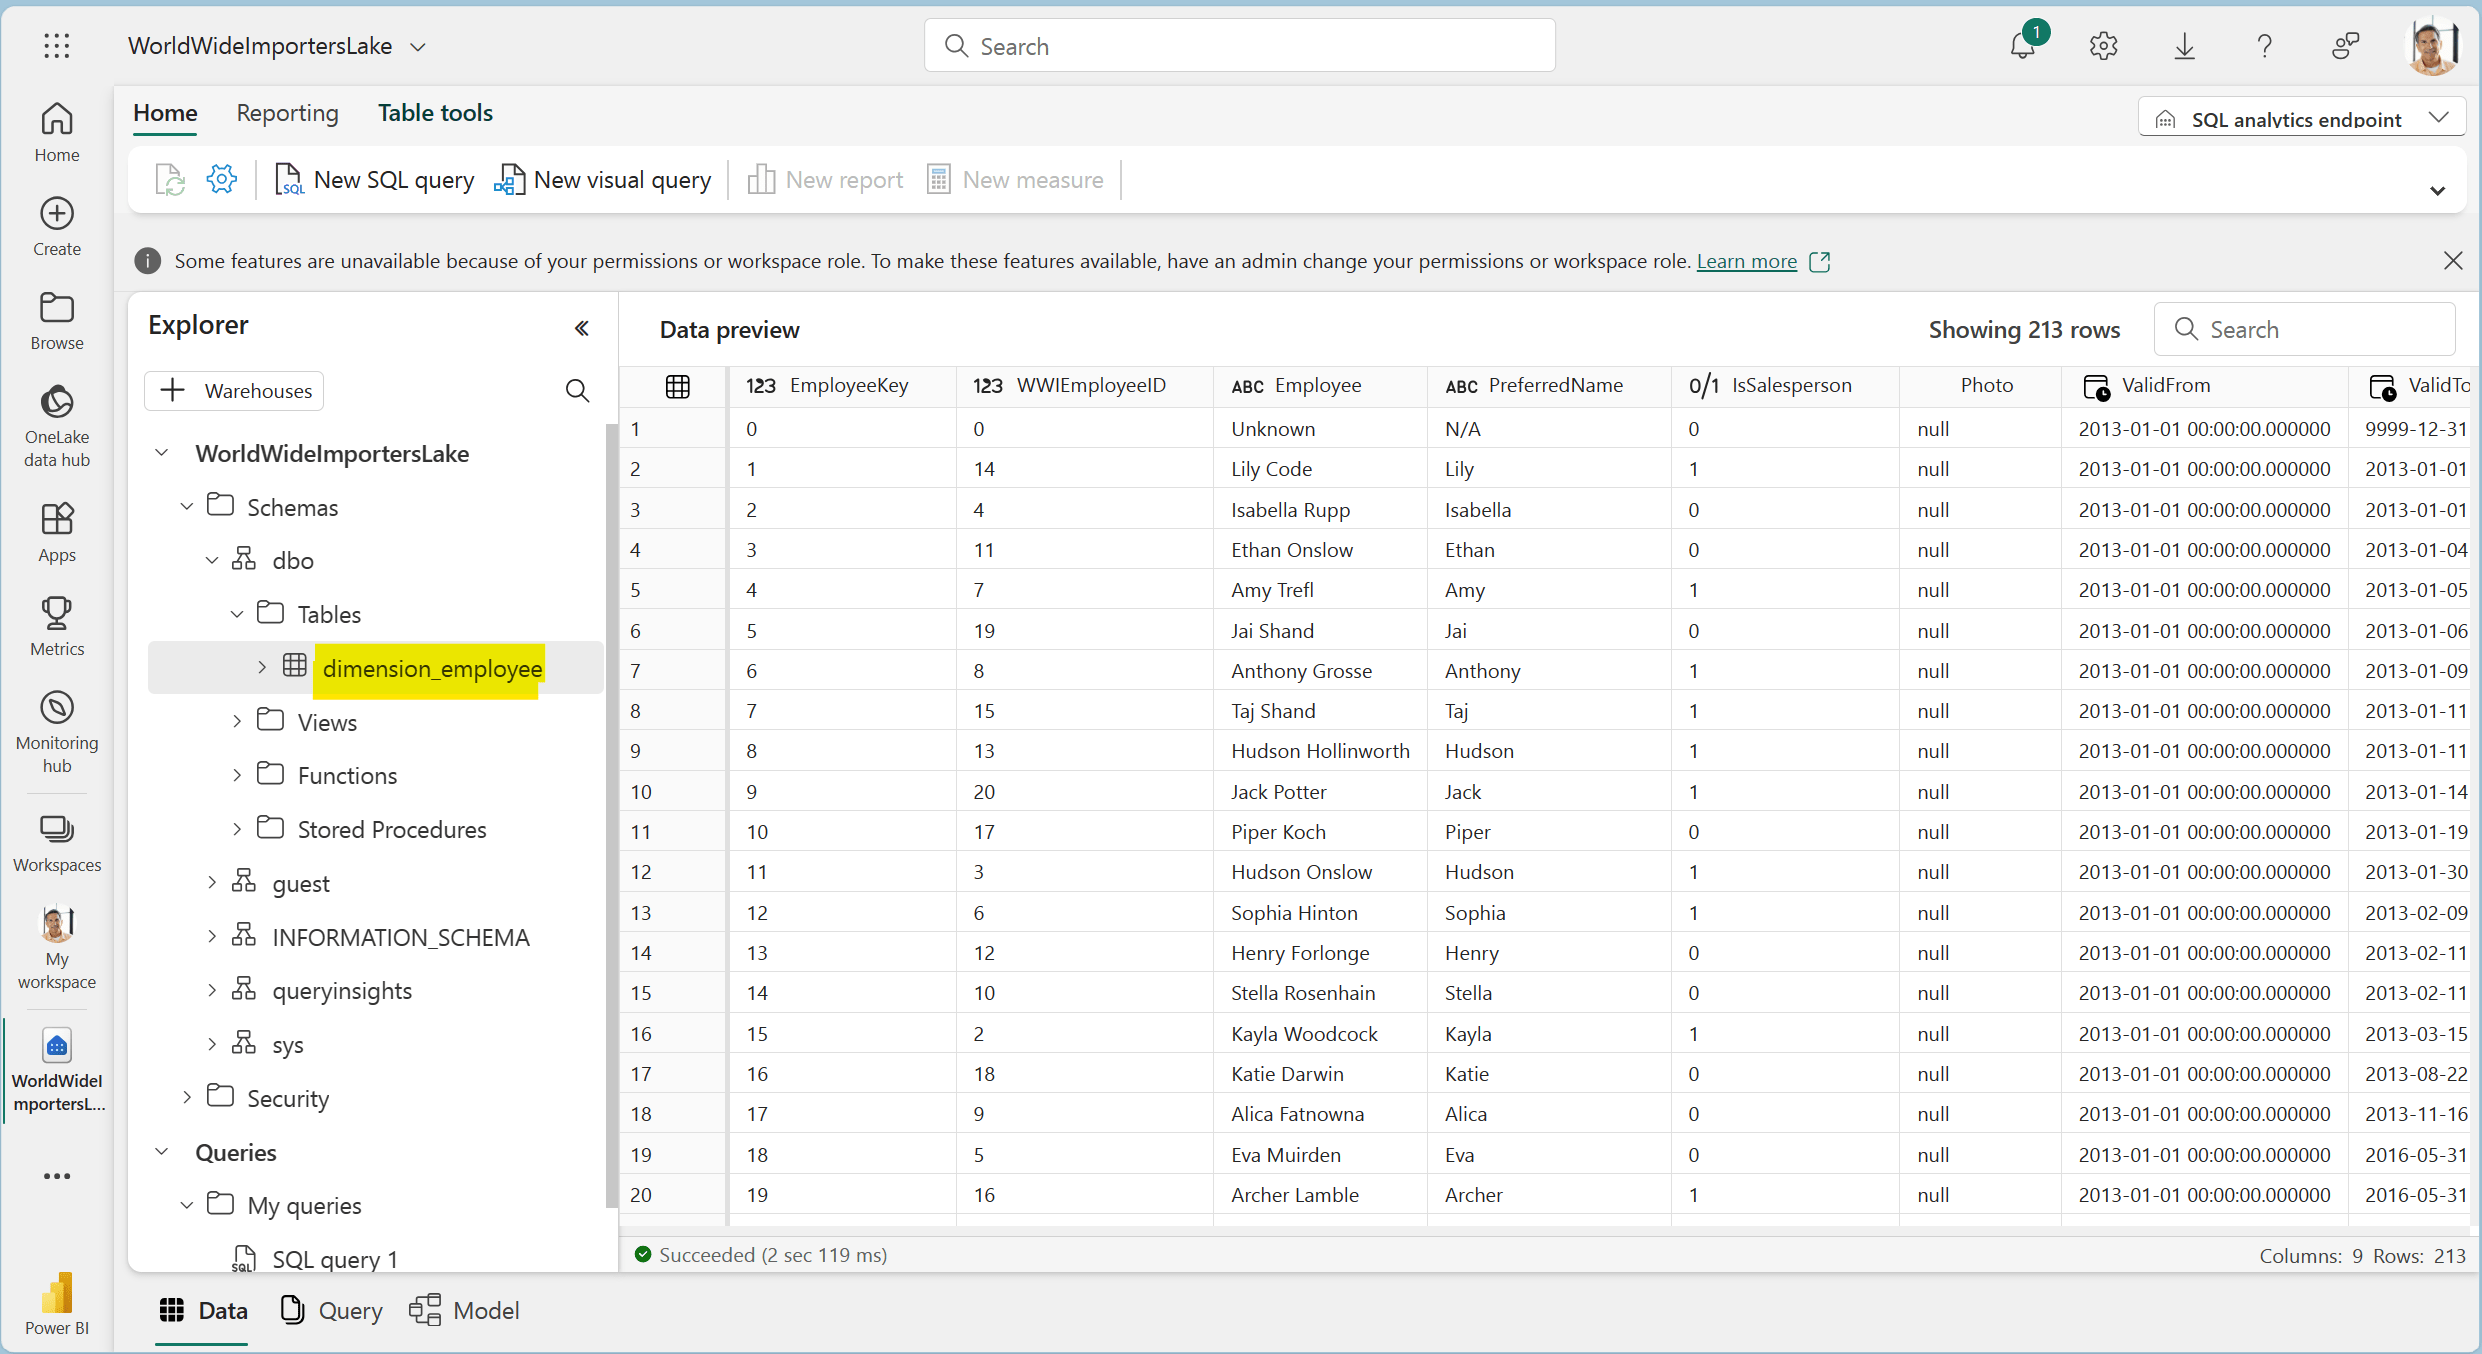
Task: Open SQL analytics endpoint dropdown
Action: pyautogui.click(x=2301, y=119)
